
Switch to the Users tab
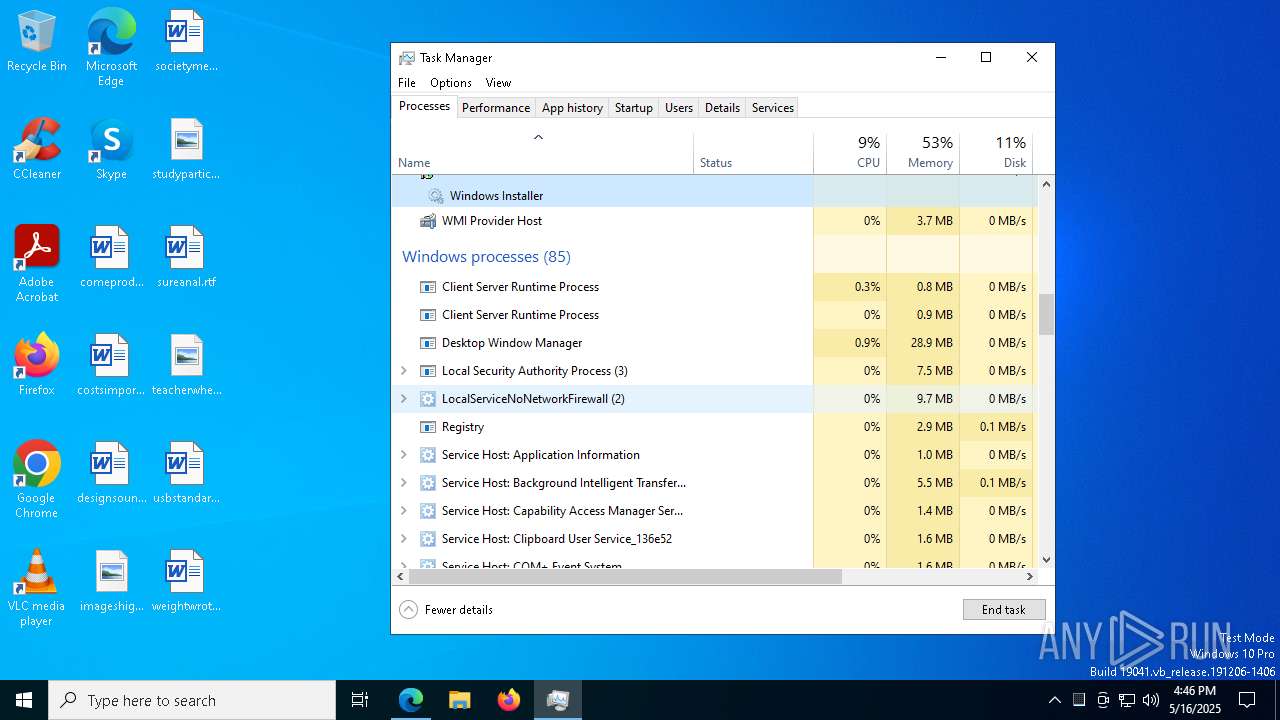tap(679, 108)
